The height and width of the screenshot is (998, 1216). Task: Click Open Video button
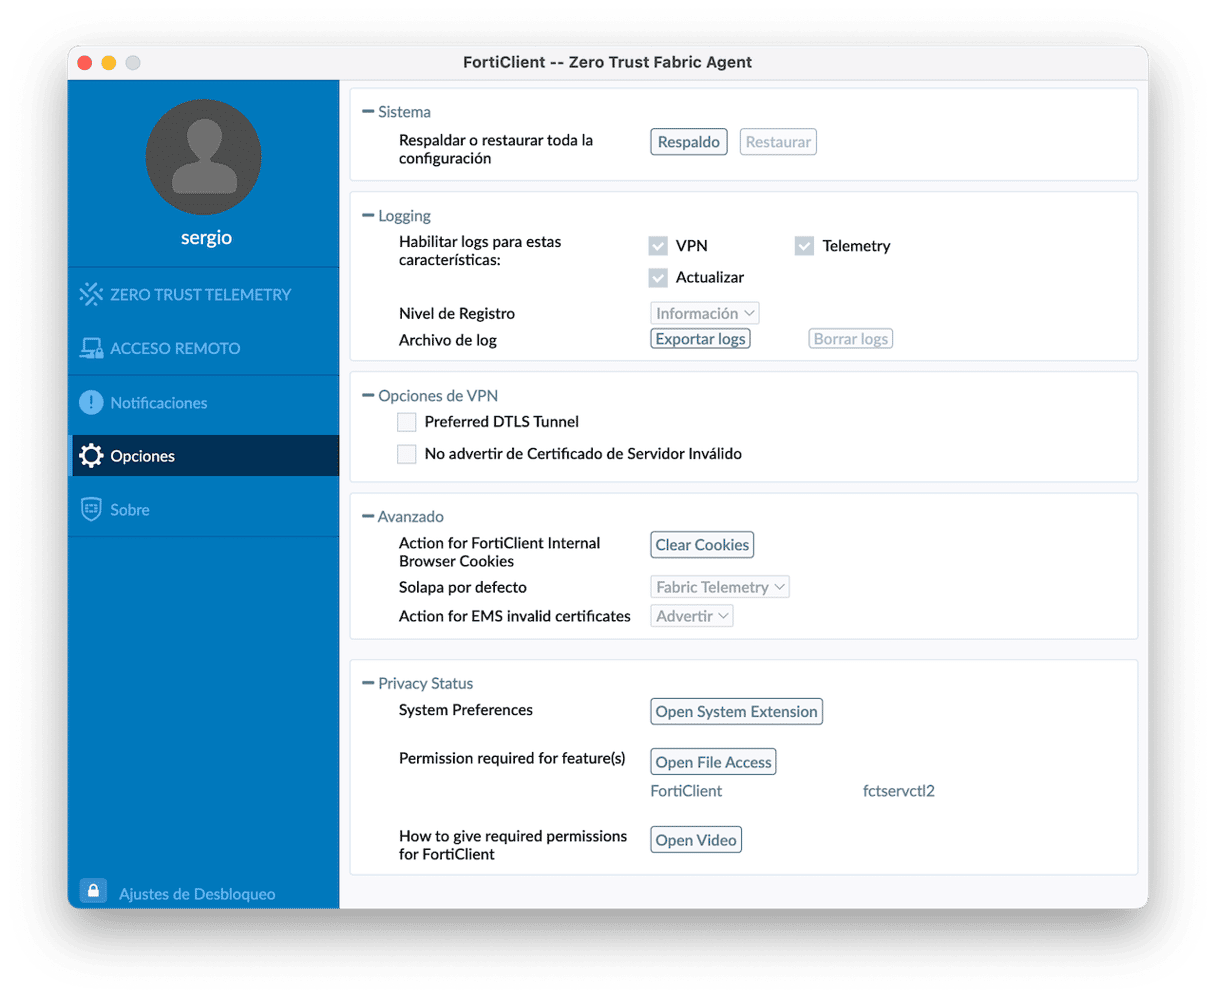696,840
